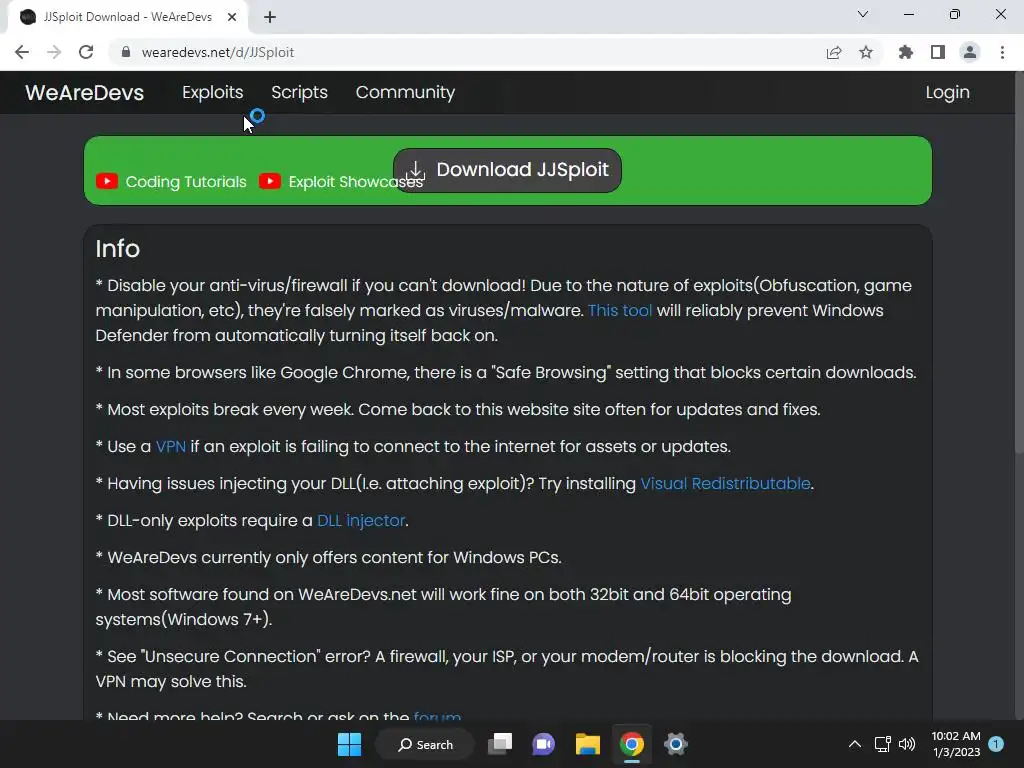Open the notification badge icon
The image size is (1024, 768).
[996, 744]
